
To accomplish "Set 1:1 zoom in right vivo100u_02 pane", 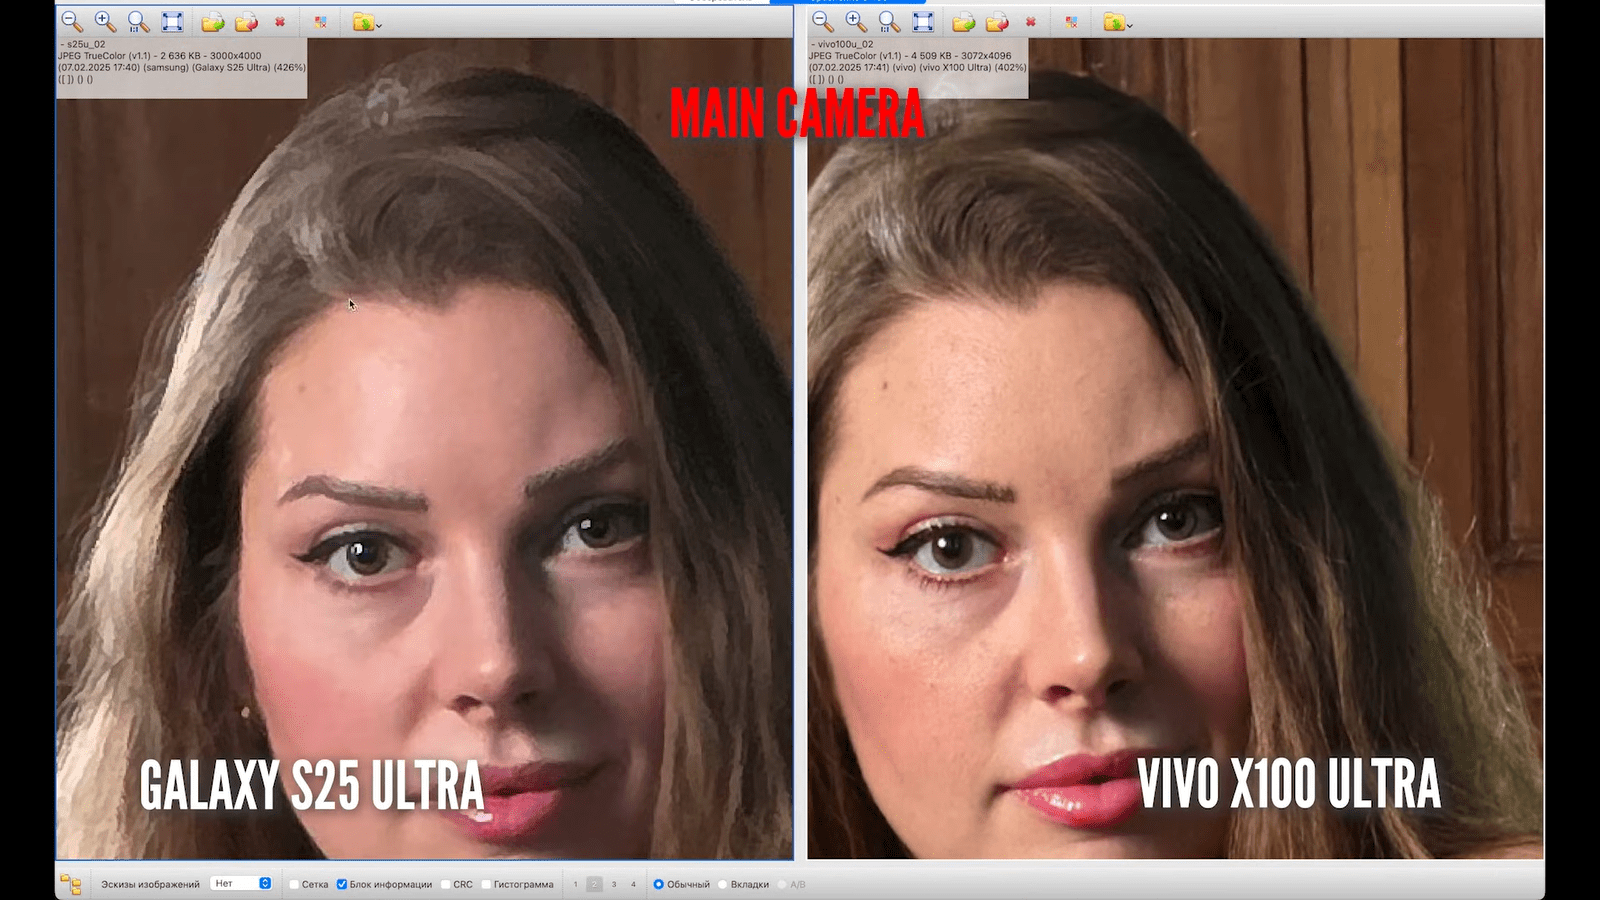I will [x=889, y=21].
